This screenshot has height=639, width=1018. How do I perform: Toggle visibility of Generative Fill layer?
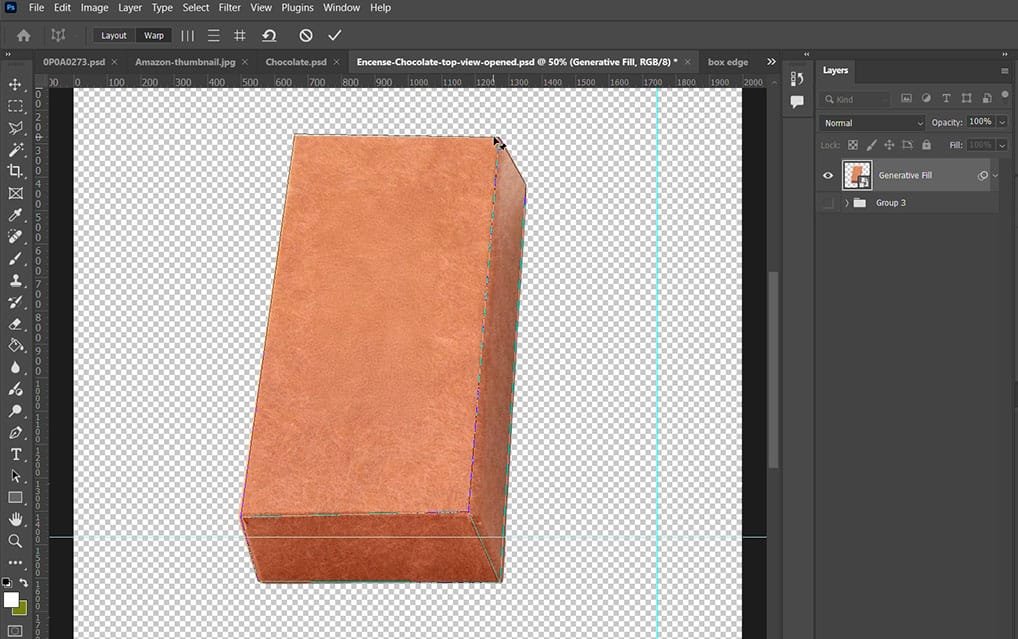tap(828, 175)
